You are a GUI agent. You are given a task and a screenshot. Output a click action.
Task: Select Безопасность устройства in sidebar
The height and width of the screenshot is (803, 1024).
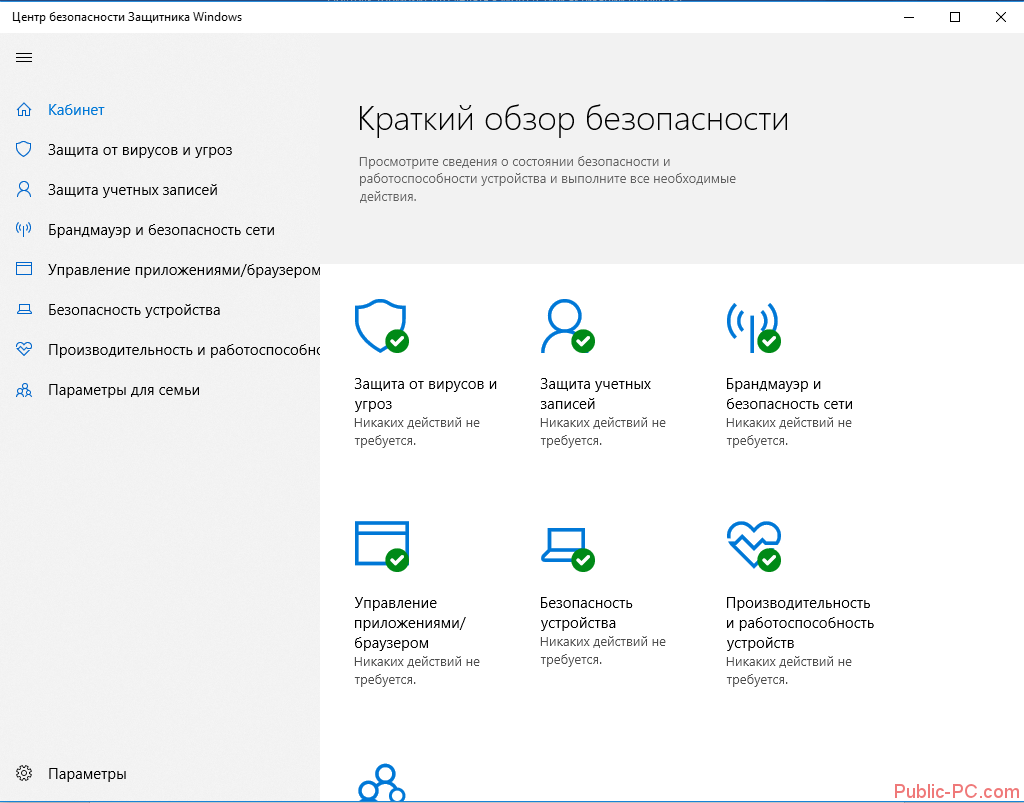(134, 310)
